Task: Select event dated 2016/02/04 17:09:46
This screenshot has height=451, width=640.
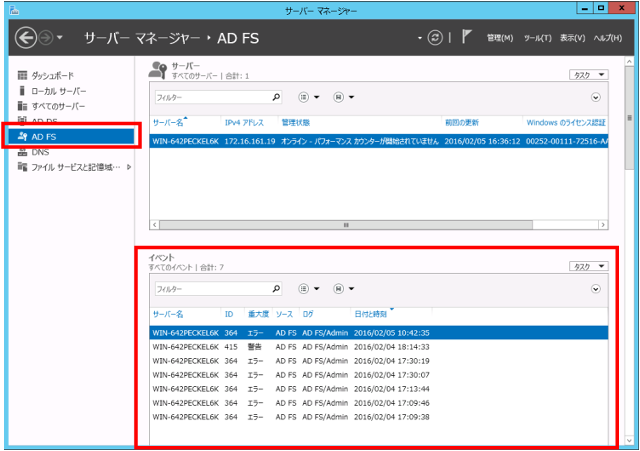Action: point(379,403)
